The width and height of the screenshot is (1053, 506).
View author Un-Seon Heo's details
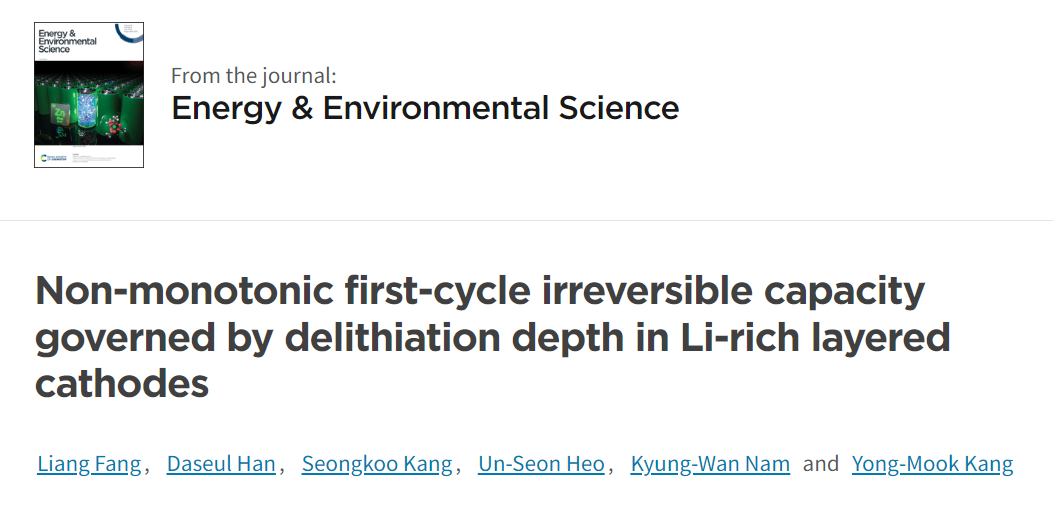(x=541, y=464)
